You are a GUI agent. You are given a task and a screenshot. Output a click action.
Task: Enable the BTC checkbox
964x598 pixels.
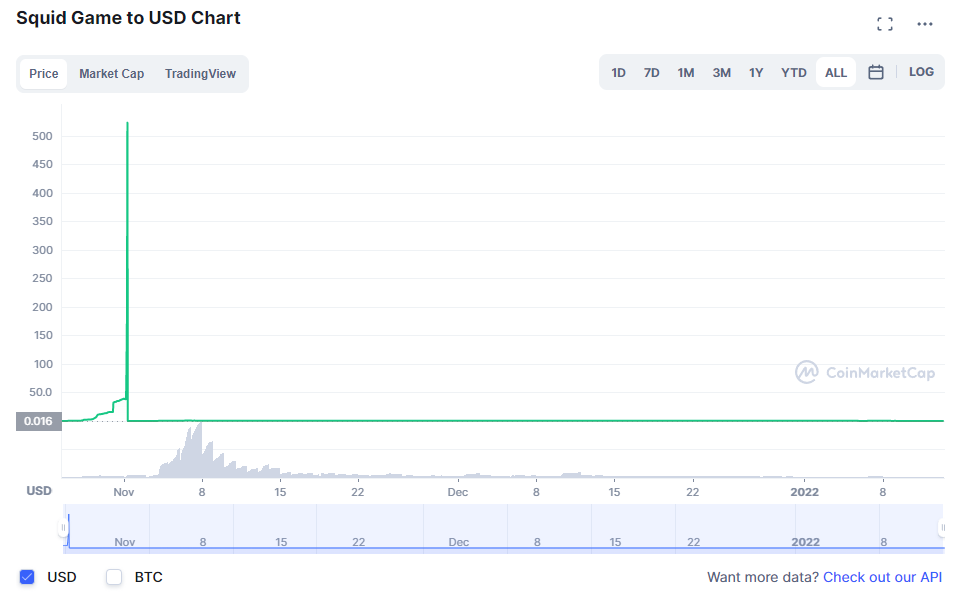pyautogui.click(x=114, y=577)
